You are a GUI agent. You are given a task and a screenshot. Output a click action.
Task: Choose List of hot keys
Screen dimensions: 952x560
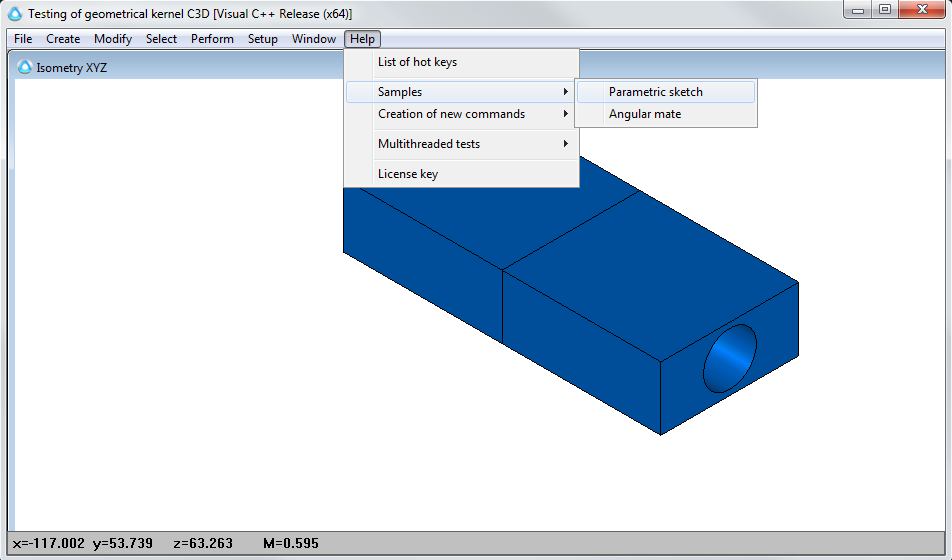(461, 62)
